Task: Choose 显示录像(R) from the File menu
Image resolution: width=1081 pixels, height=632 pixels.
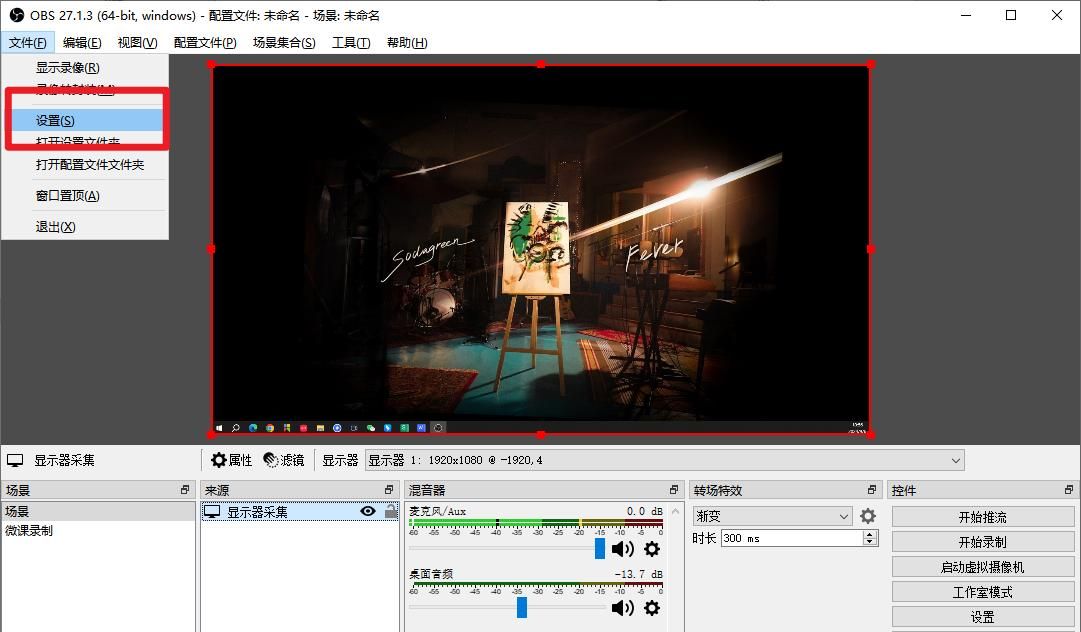Action: click(85, 68)
